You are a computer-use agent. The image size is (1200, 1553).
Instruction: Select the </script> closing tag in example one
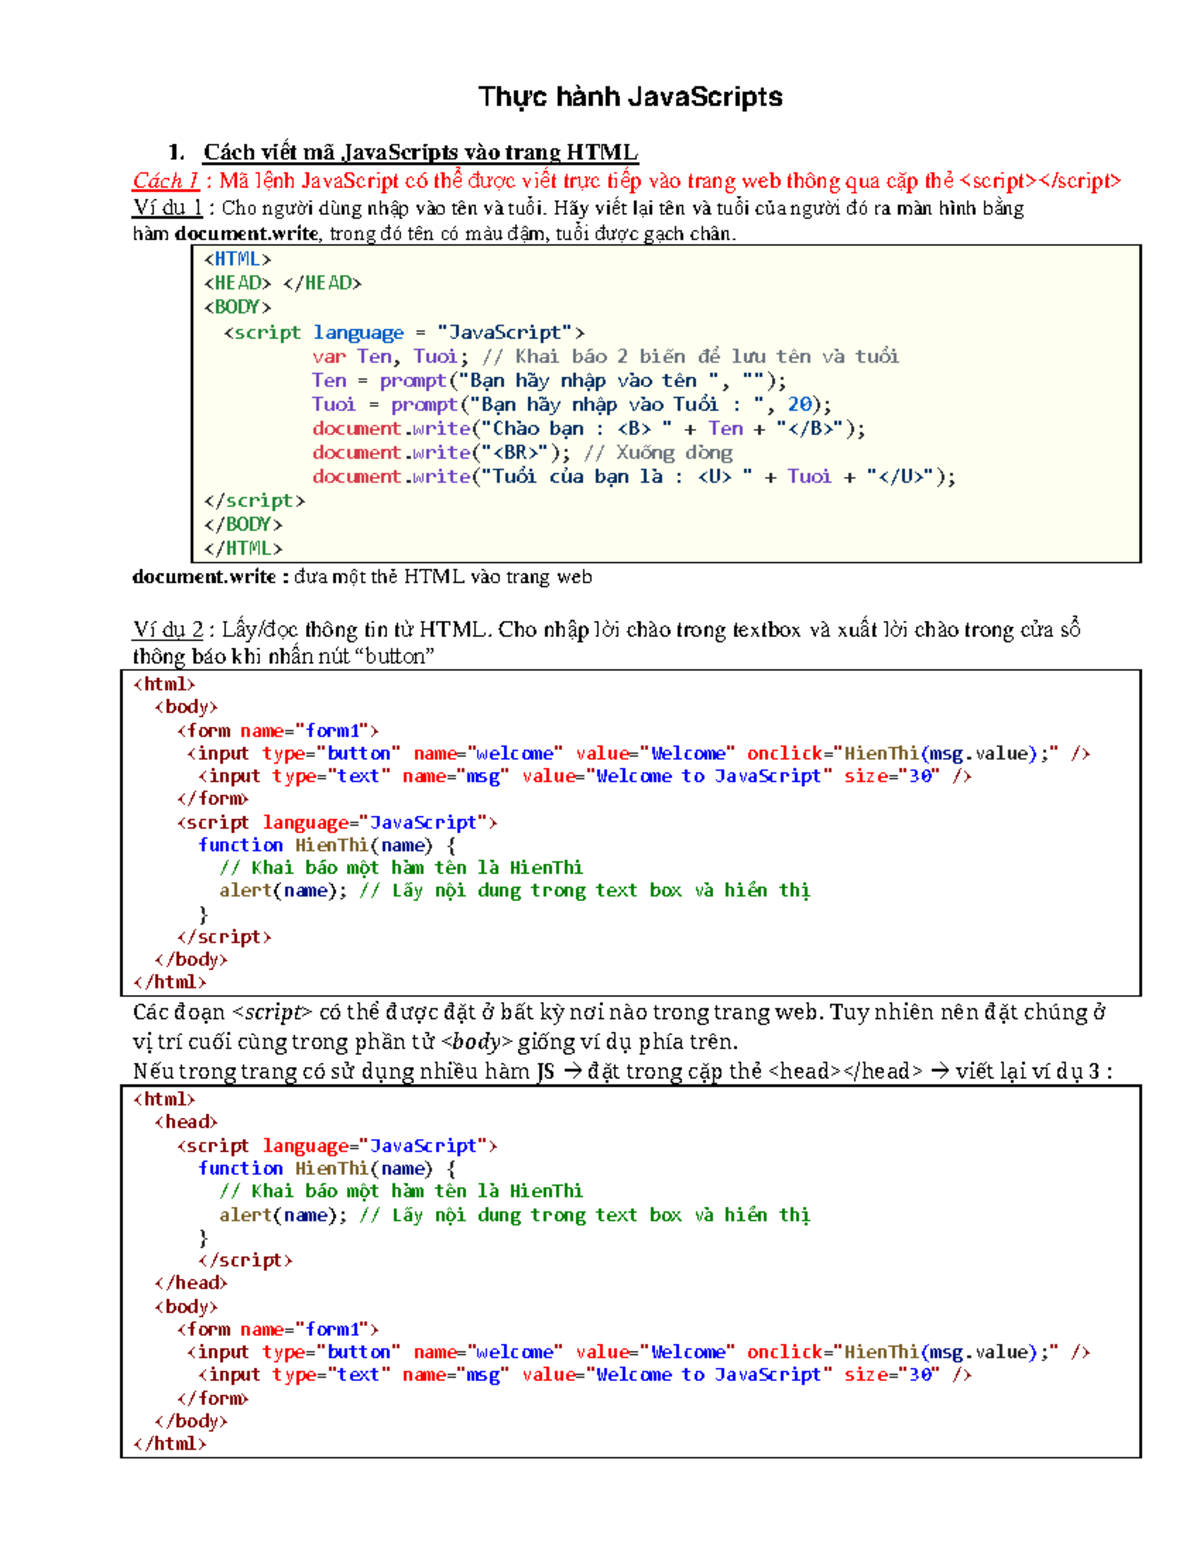click(x=255, y=500)
